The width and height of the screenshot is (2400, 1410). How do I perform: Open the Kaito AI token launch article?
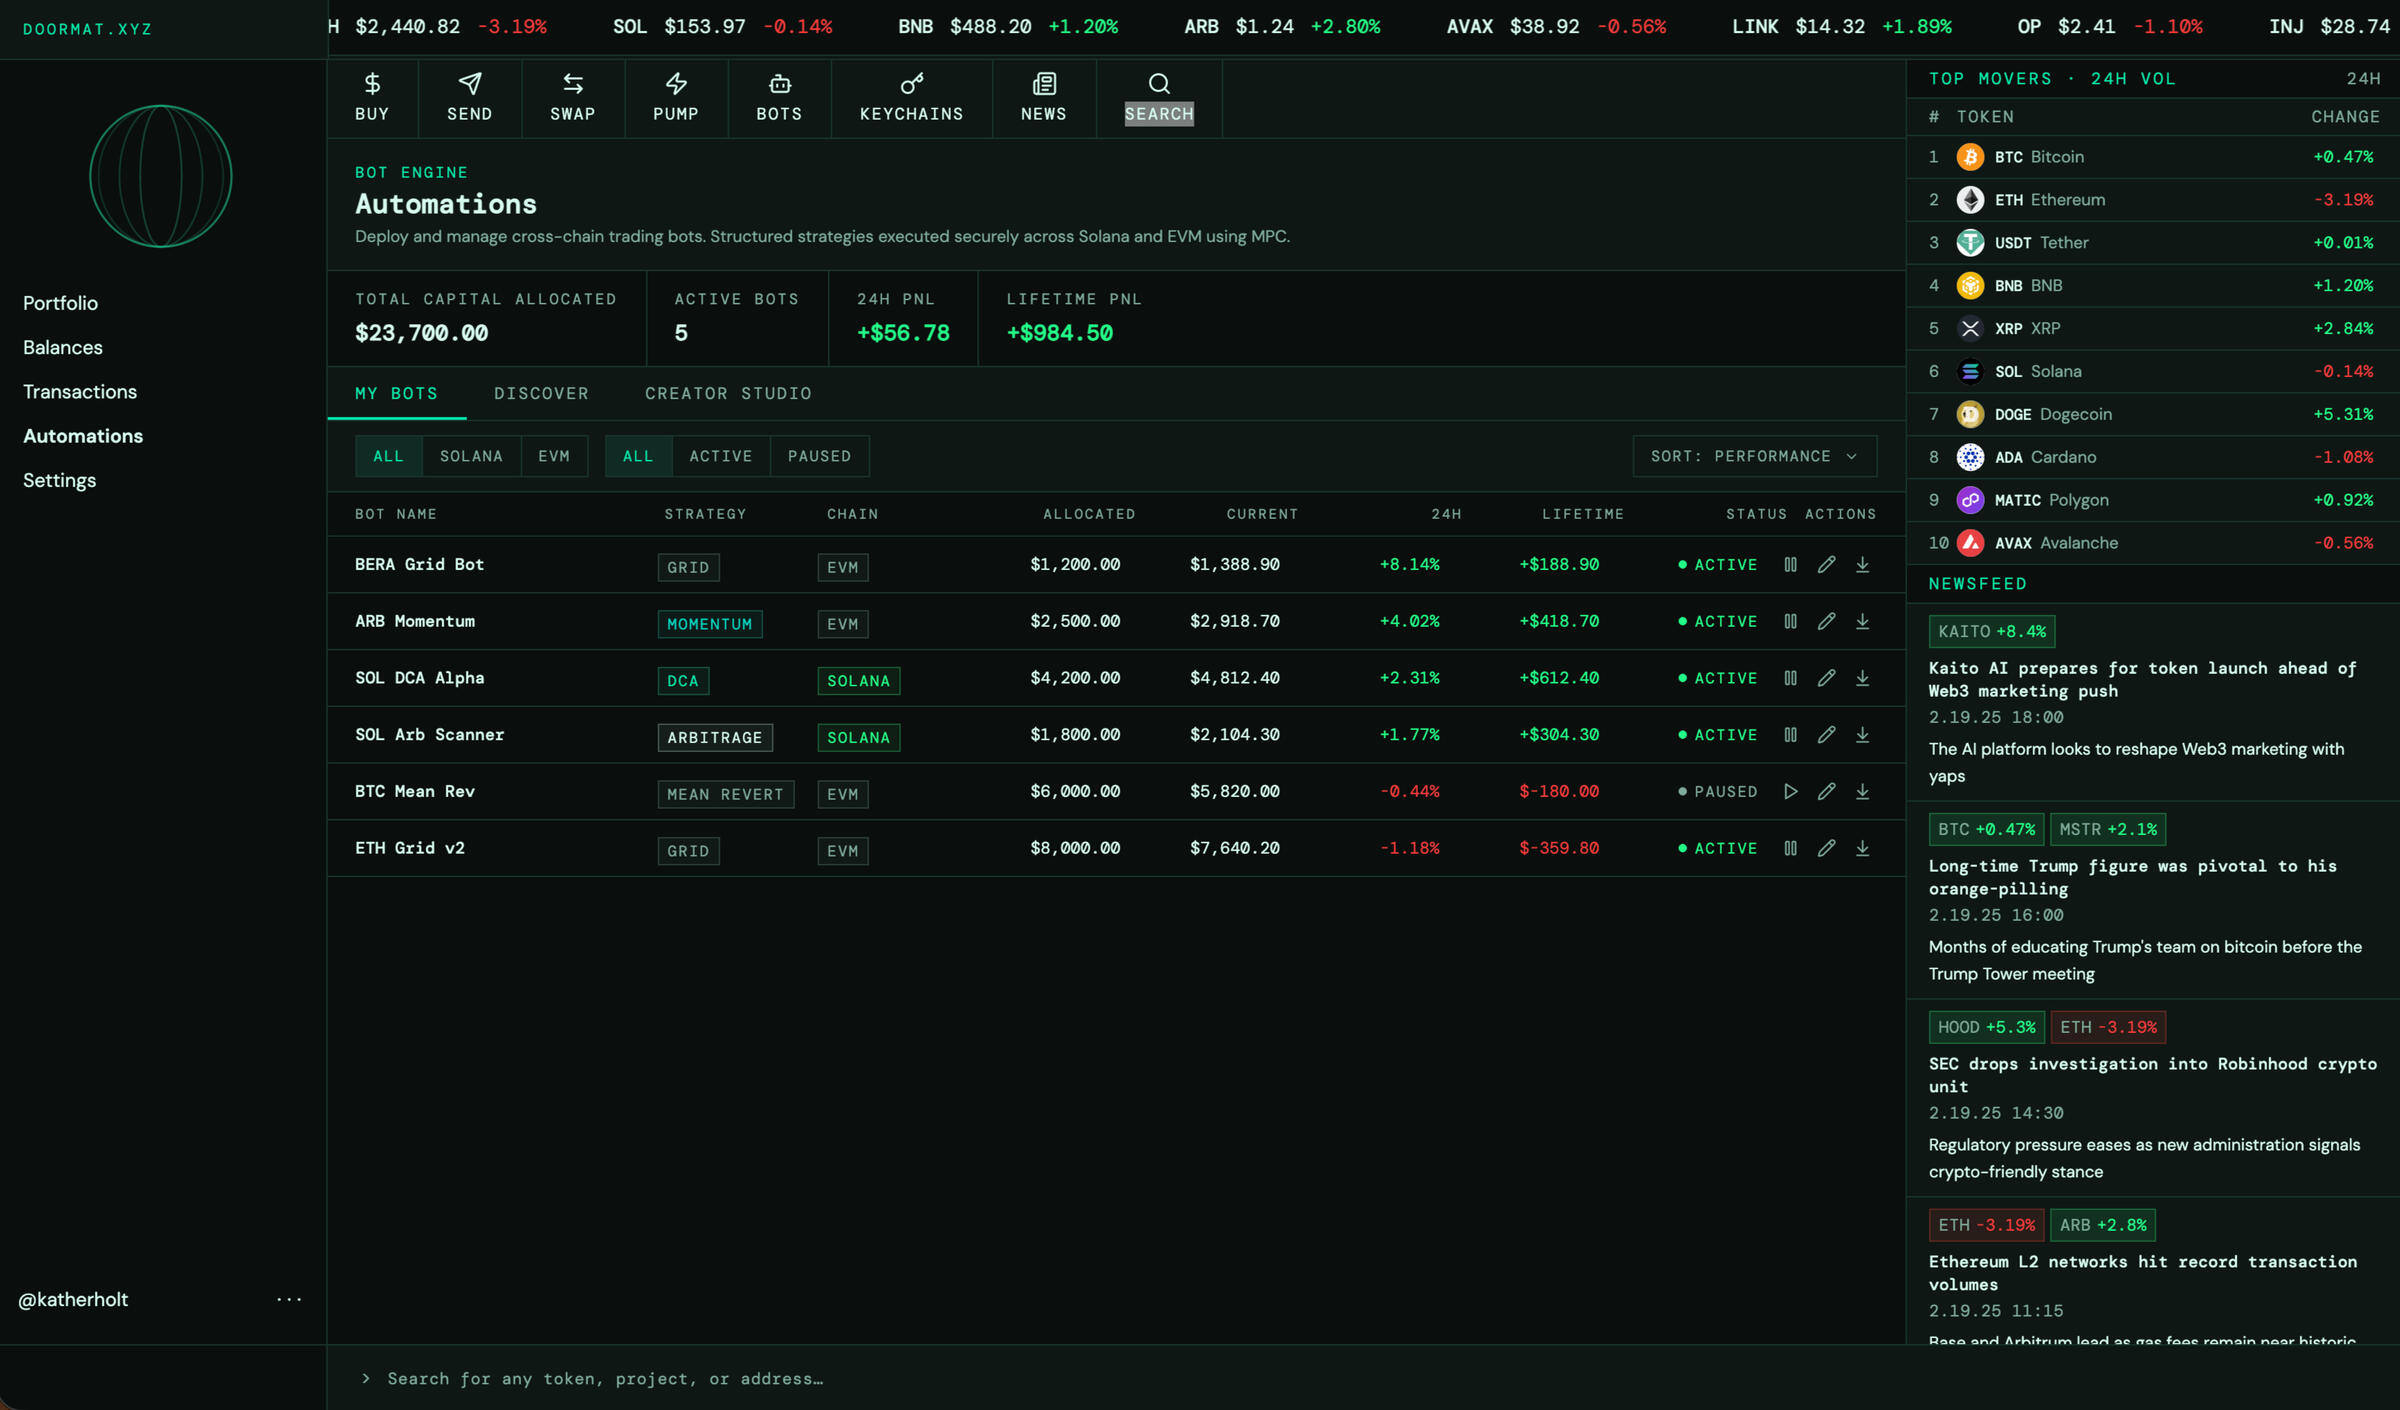(2142, 679)
